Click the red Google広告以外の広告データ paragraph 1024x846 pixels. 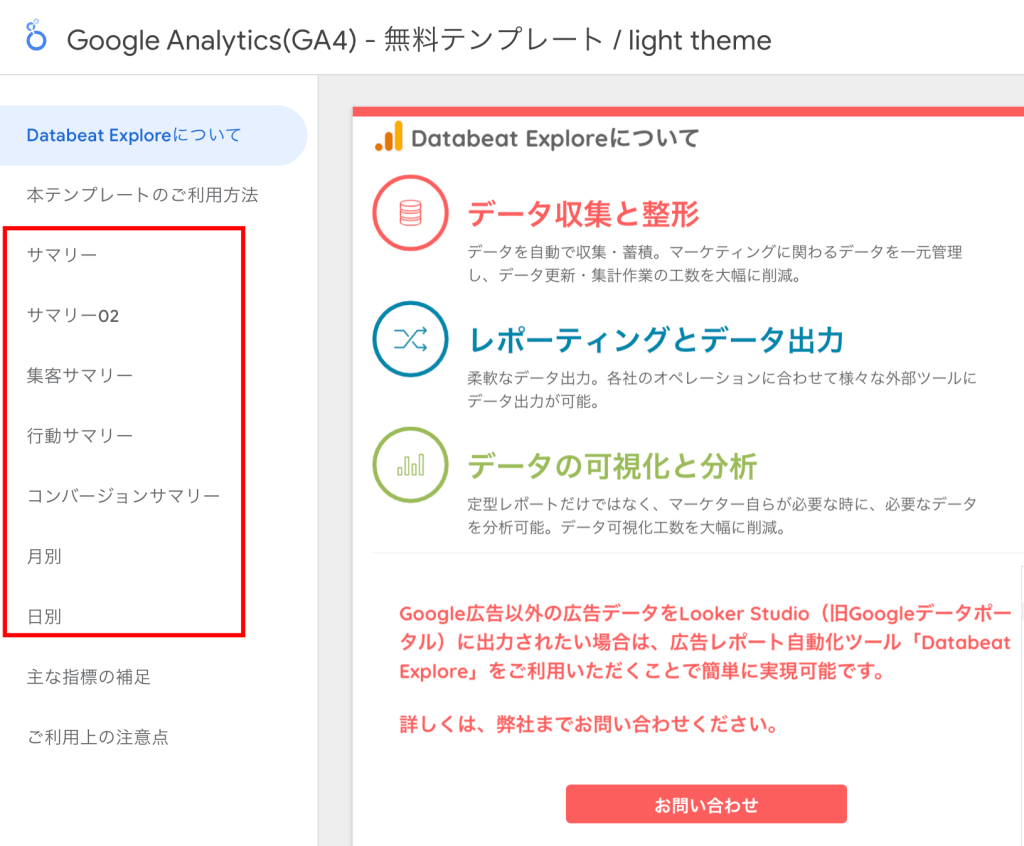tap(705, 642)
